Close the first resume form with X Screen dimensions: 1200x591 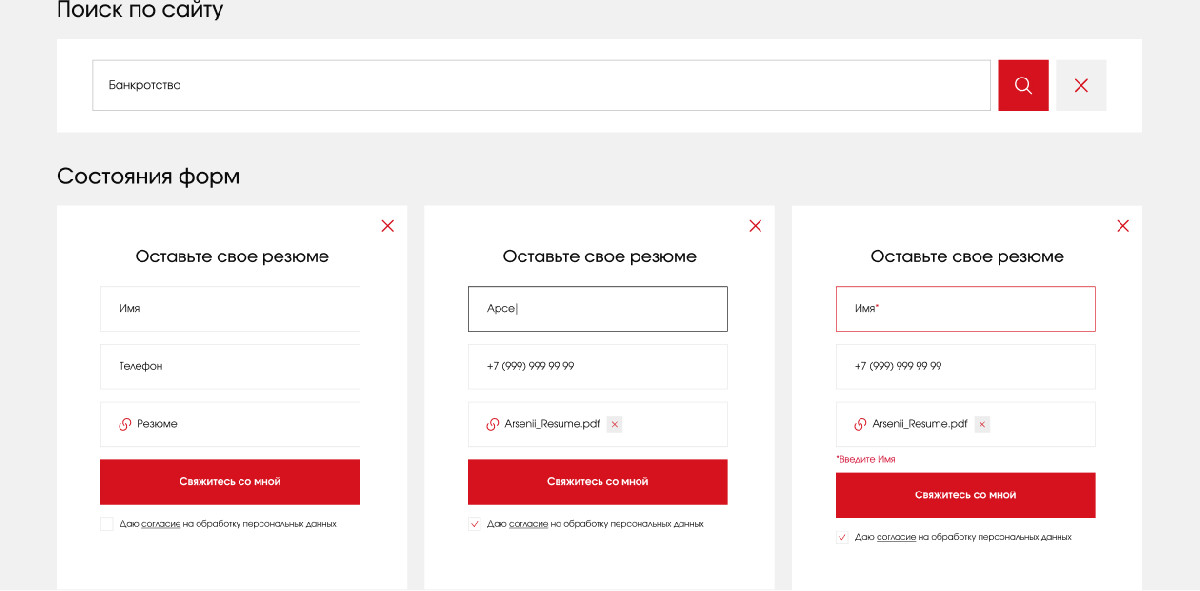[x=388, y=226]
